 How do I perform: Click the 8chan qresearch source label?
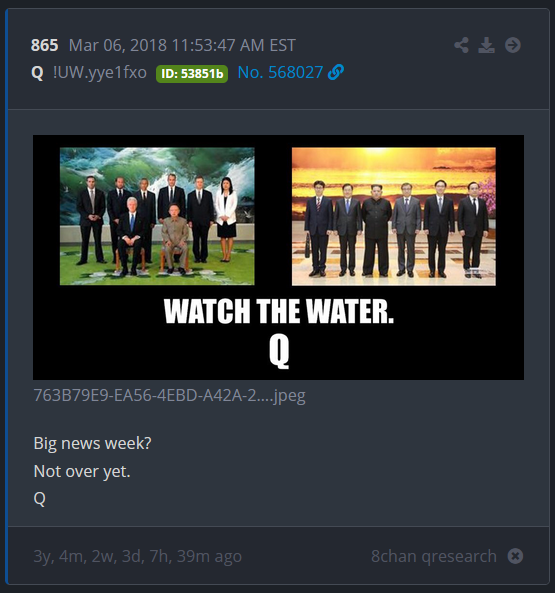[x=434, y=556]
